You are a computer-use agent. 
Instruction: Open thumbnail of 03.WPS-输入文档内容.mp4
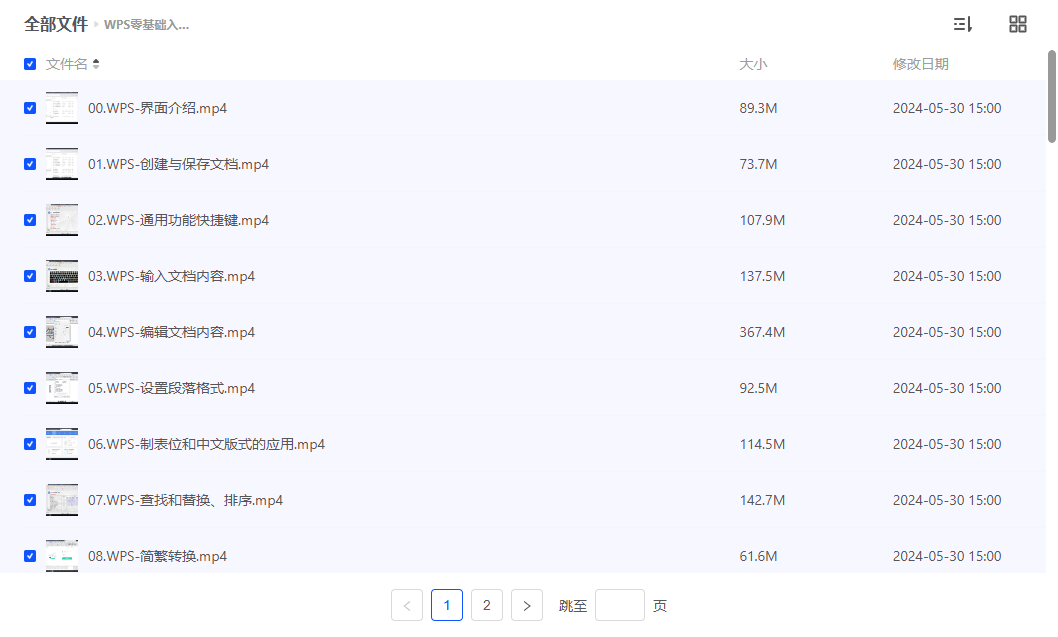click(x=62, y=276)
